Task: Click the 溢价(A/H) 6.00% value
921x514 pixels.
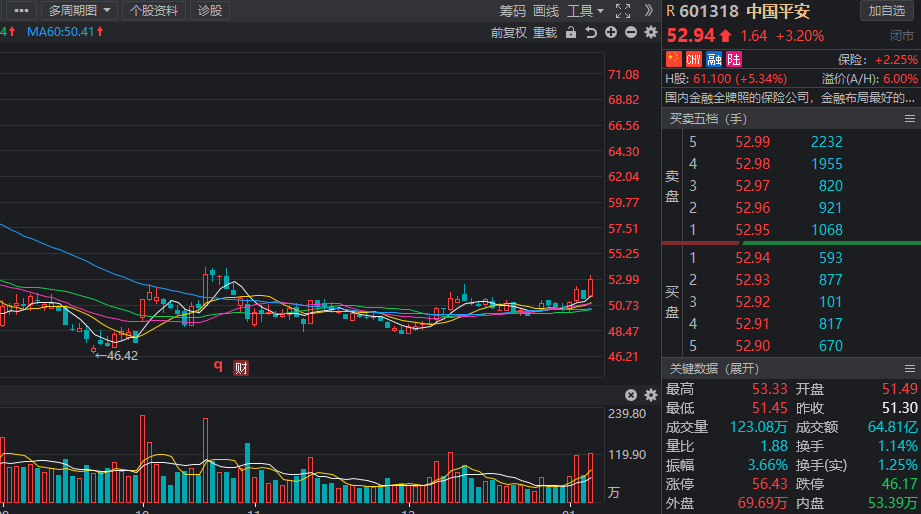Action: click(x=900, y=79)
